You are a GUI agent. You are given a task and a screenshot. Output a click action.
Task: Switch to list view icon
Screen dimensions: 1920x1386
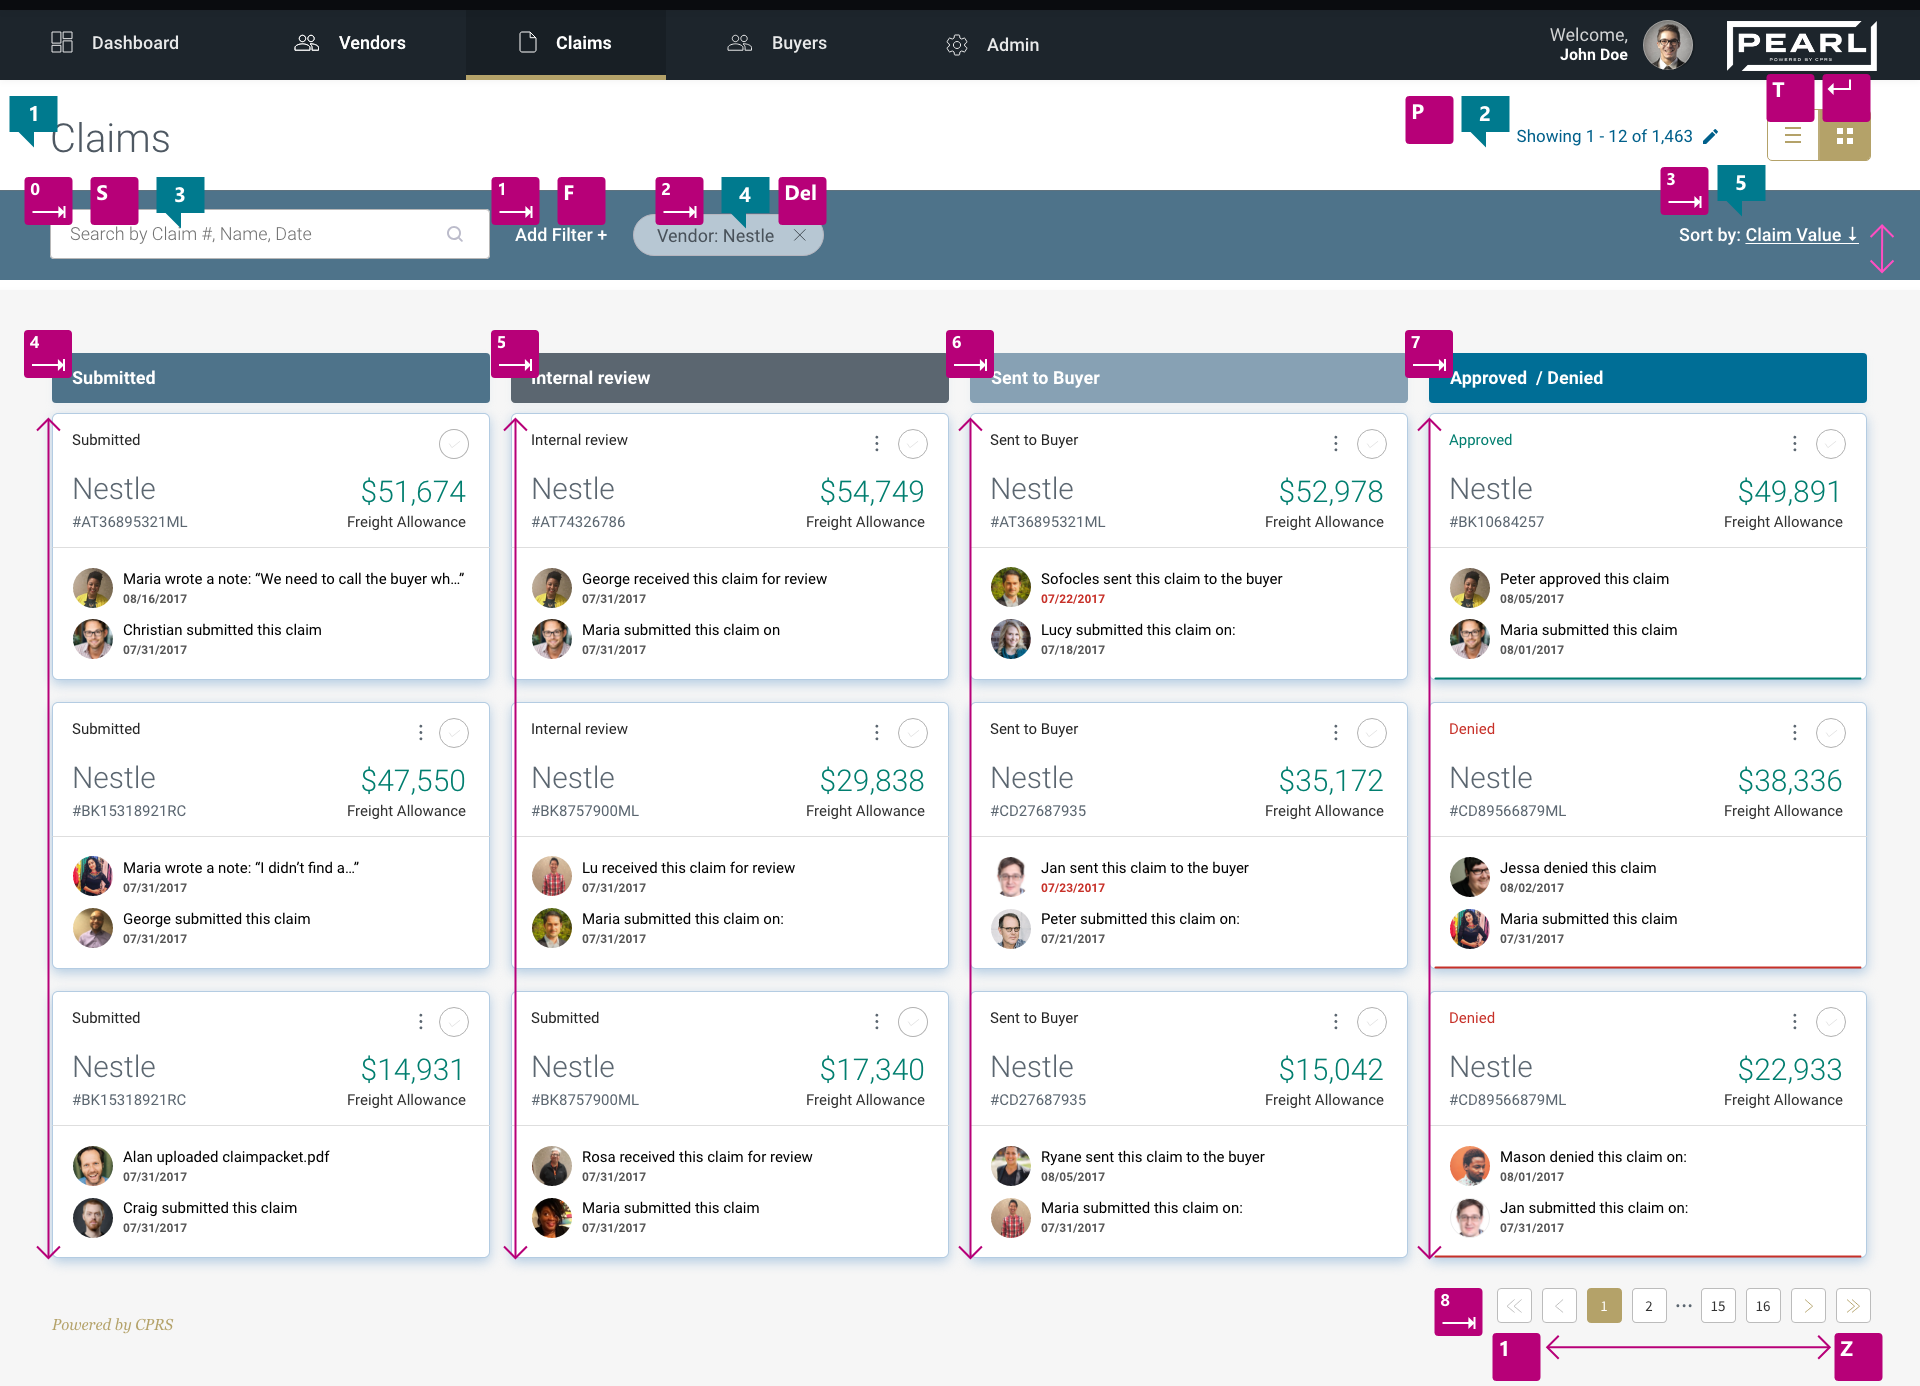coord(1793,136)
